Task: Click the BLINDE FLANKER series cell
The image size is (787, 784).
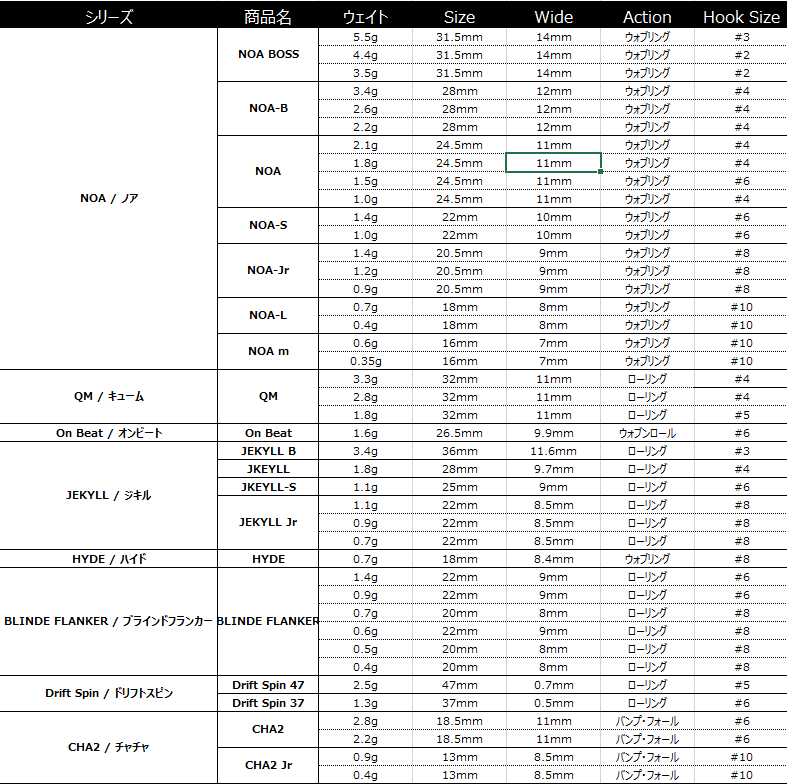Action: pos(109,621)
